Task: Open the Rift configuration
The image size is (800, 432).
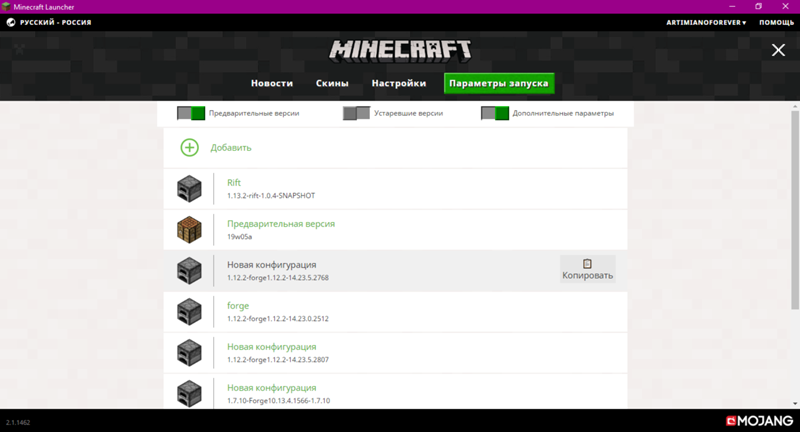Action: pyautogui.click(x=395, y=189)
